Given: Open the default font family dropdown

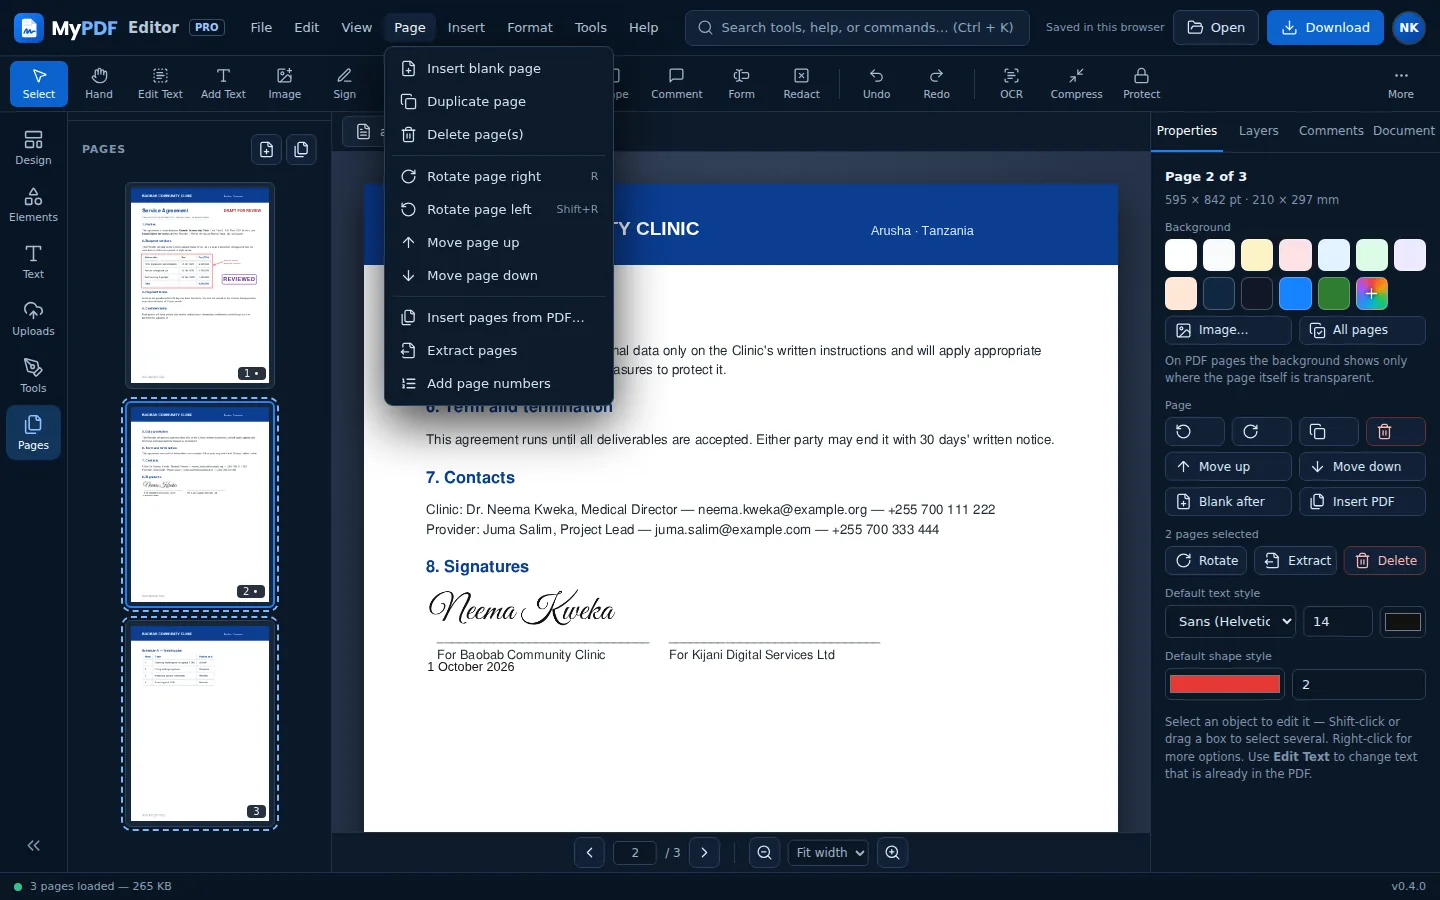Looking at the screenshot, I should tap(1230, 622).
